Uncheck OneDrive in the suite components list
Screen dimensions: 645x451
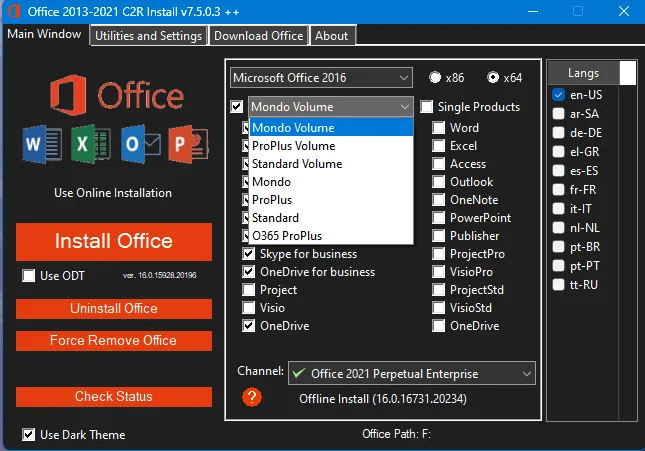point(248,326)
